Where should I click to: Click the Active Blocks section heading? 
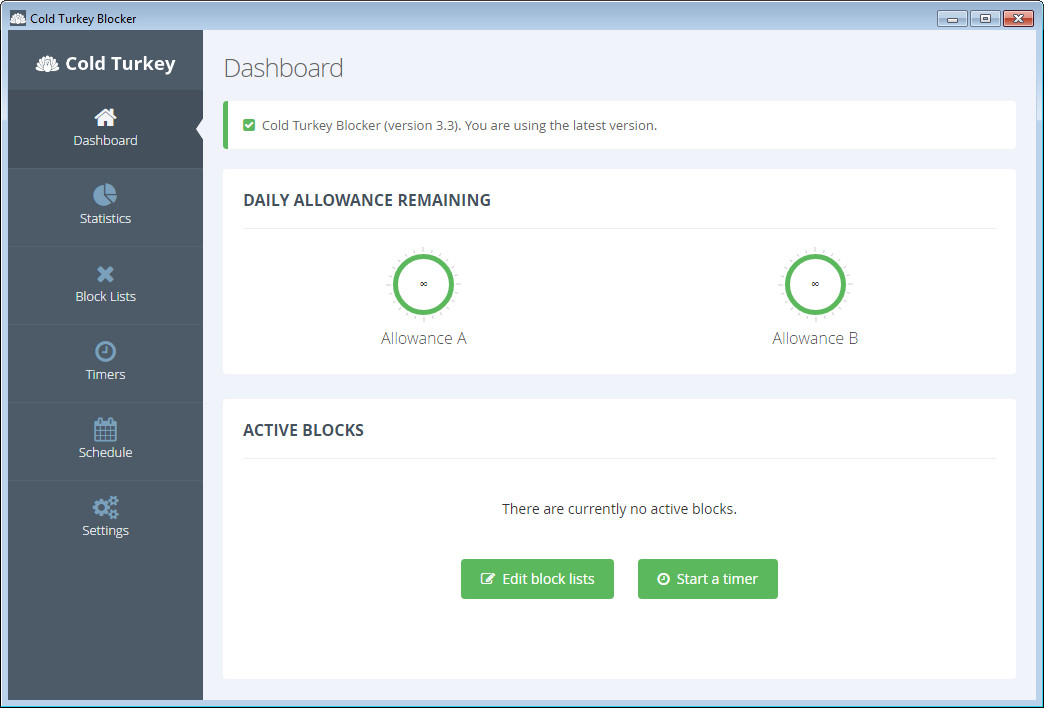coord(303,430)
